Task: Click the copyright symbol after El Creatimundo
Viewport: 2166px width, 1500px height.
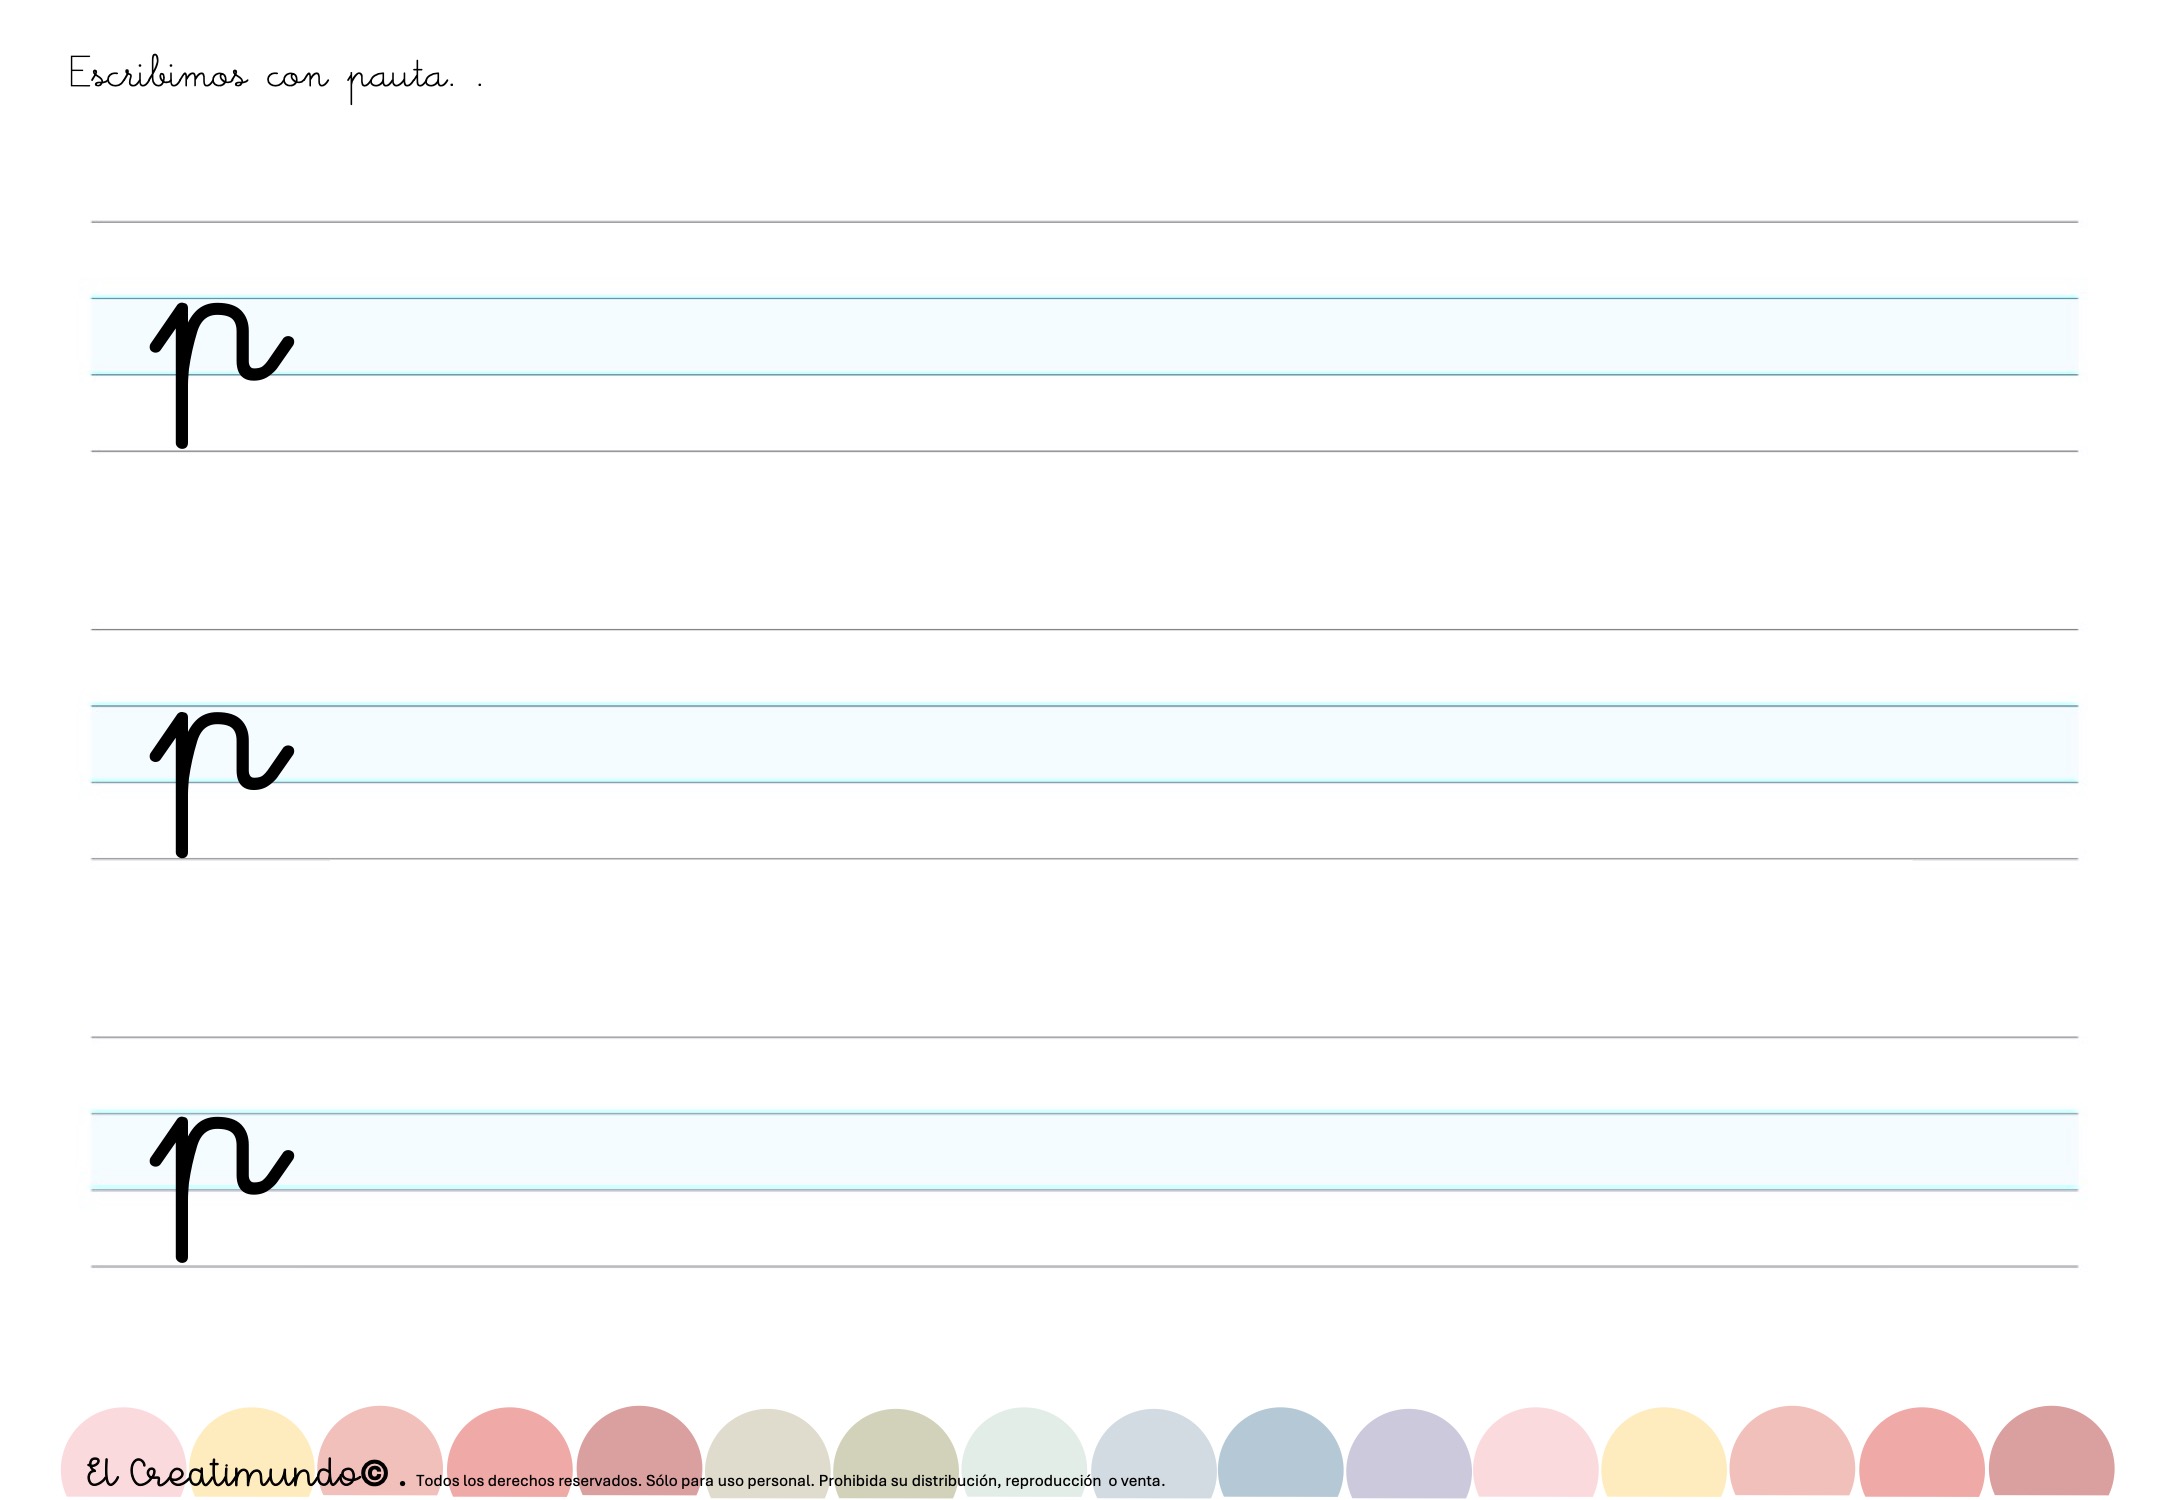Action: (x=374, y=1473)
